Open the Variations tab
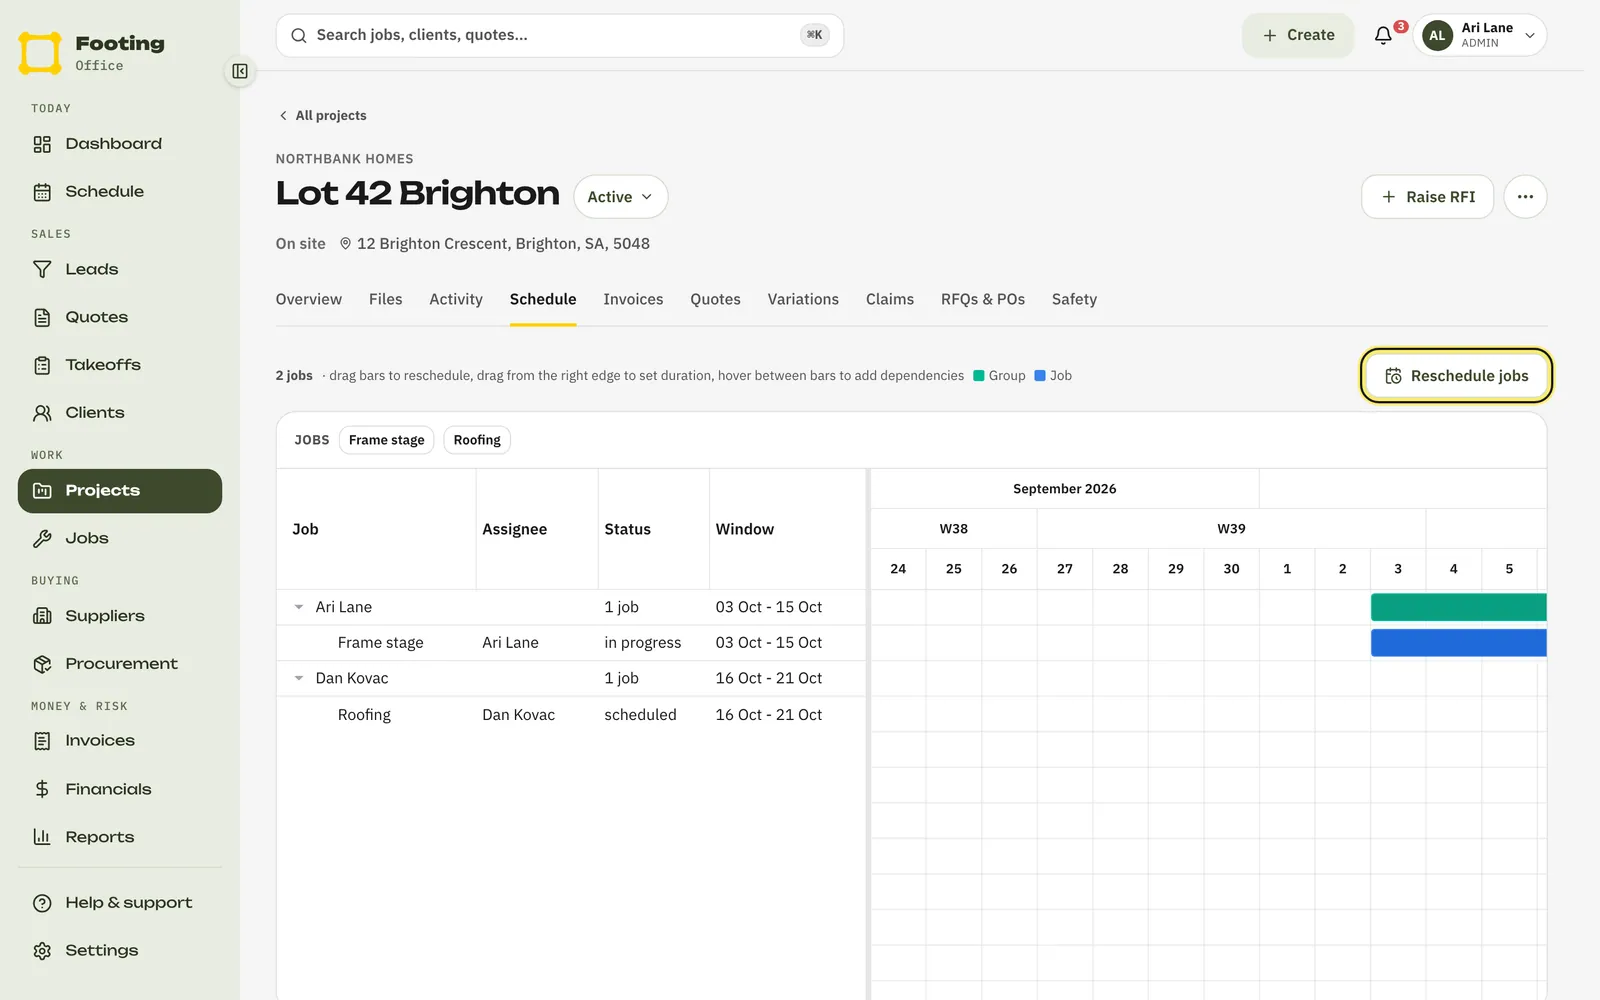Image resolution: width=1600 pixels, height=1000 pixels. point(803,299)
